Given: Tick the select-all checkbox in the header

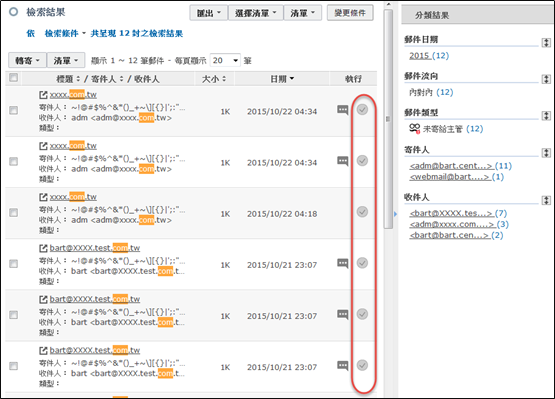Looking at the screenshot, I should [x=13, y=78].
